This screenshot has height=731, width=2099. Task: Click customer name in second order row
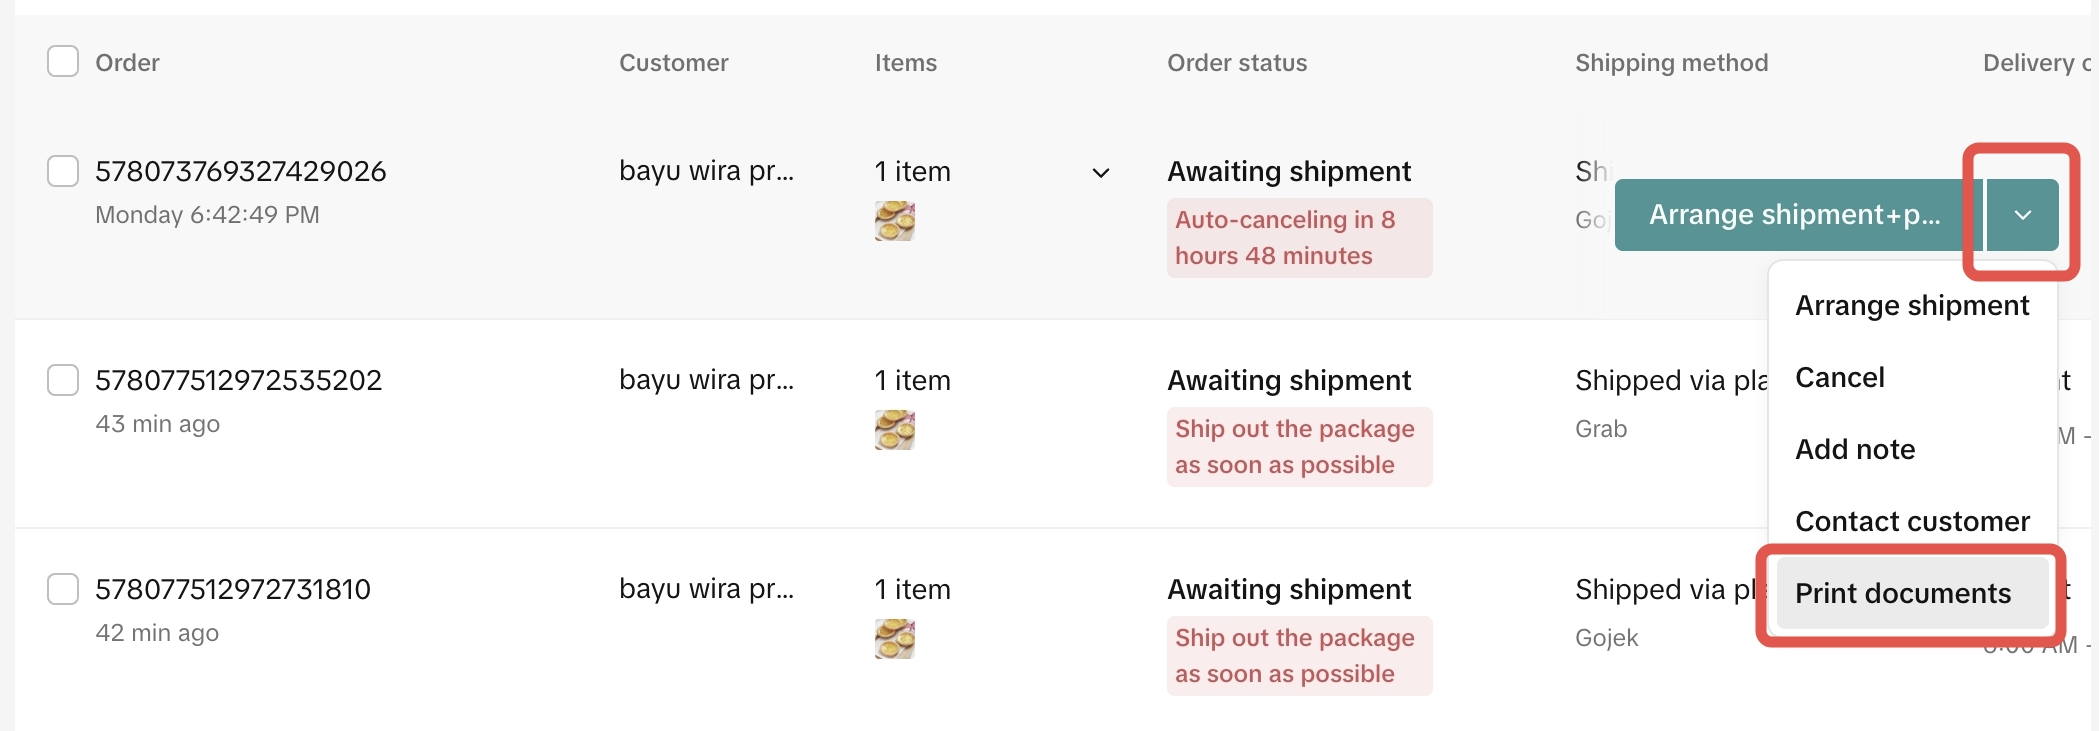(x=706, y=381)
